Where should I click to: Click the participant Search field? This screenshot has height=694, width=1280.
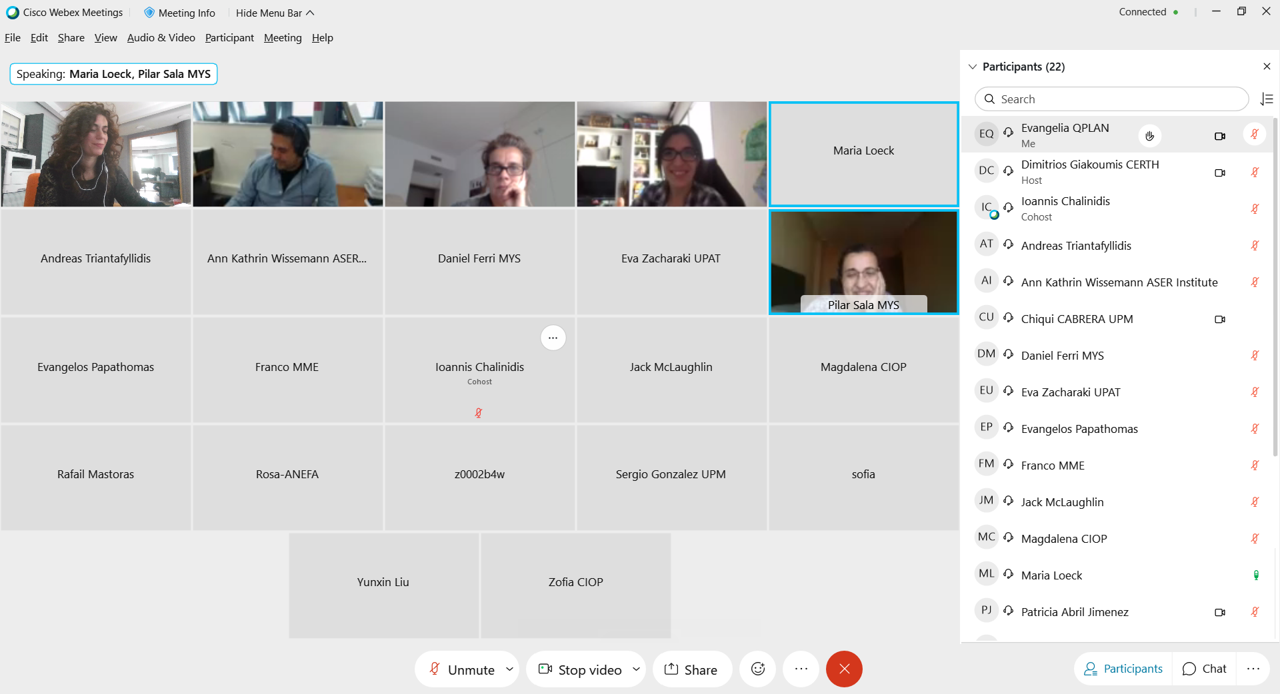[x=1112, y=99]
